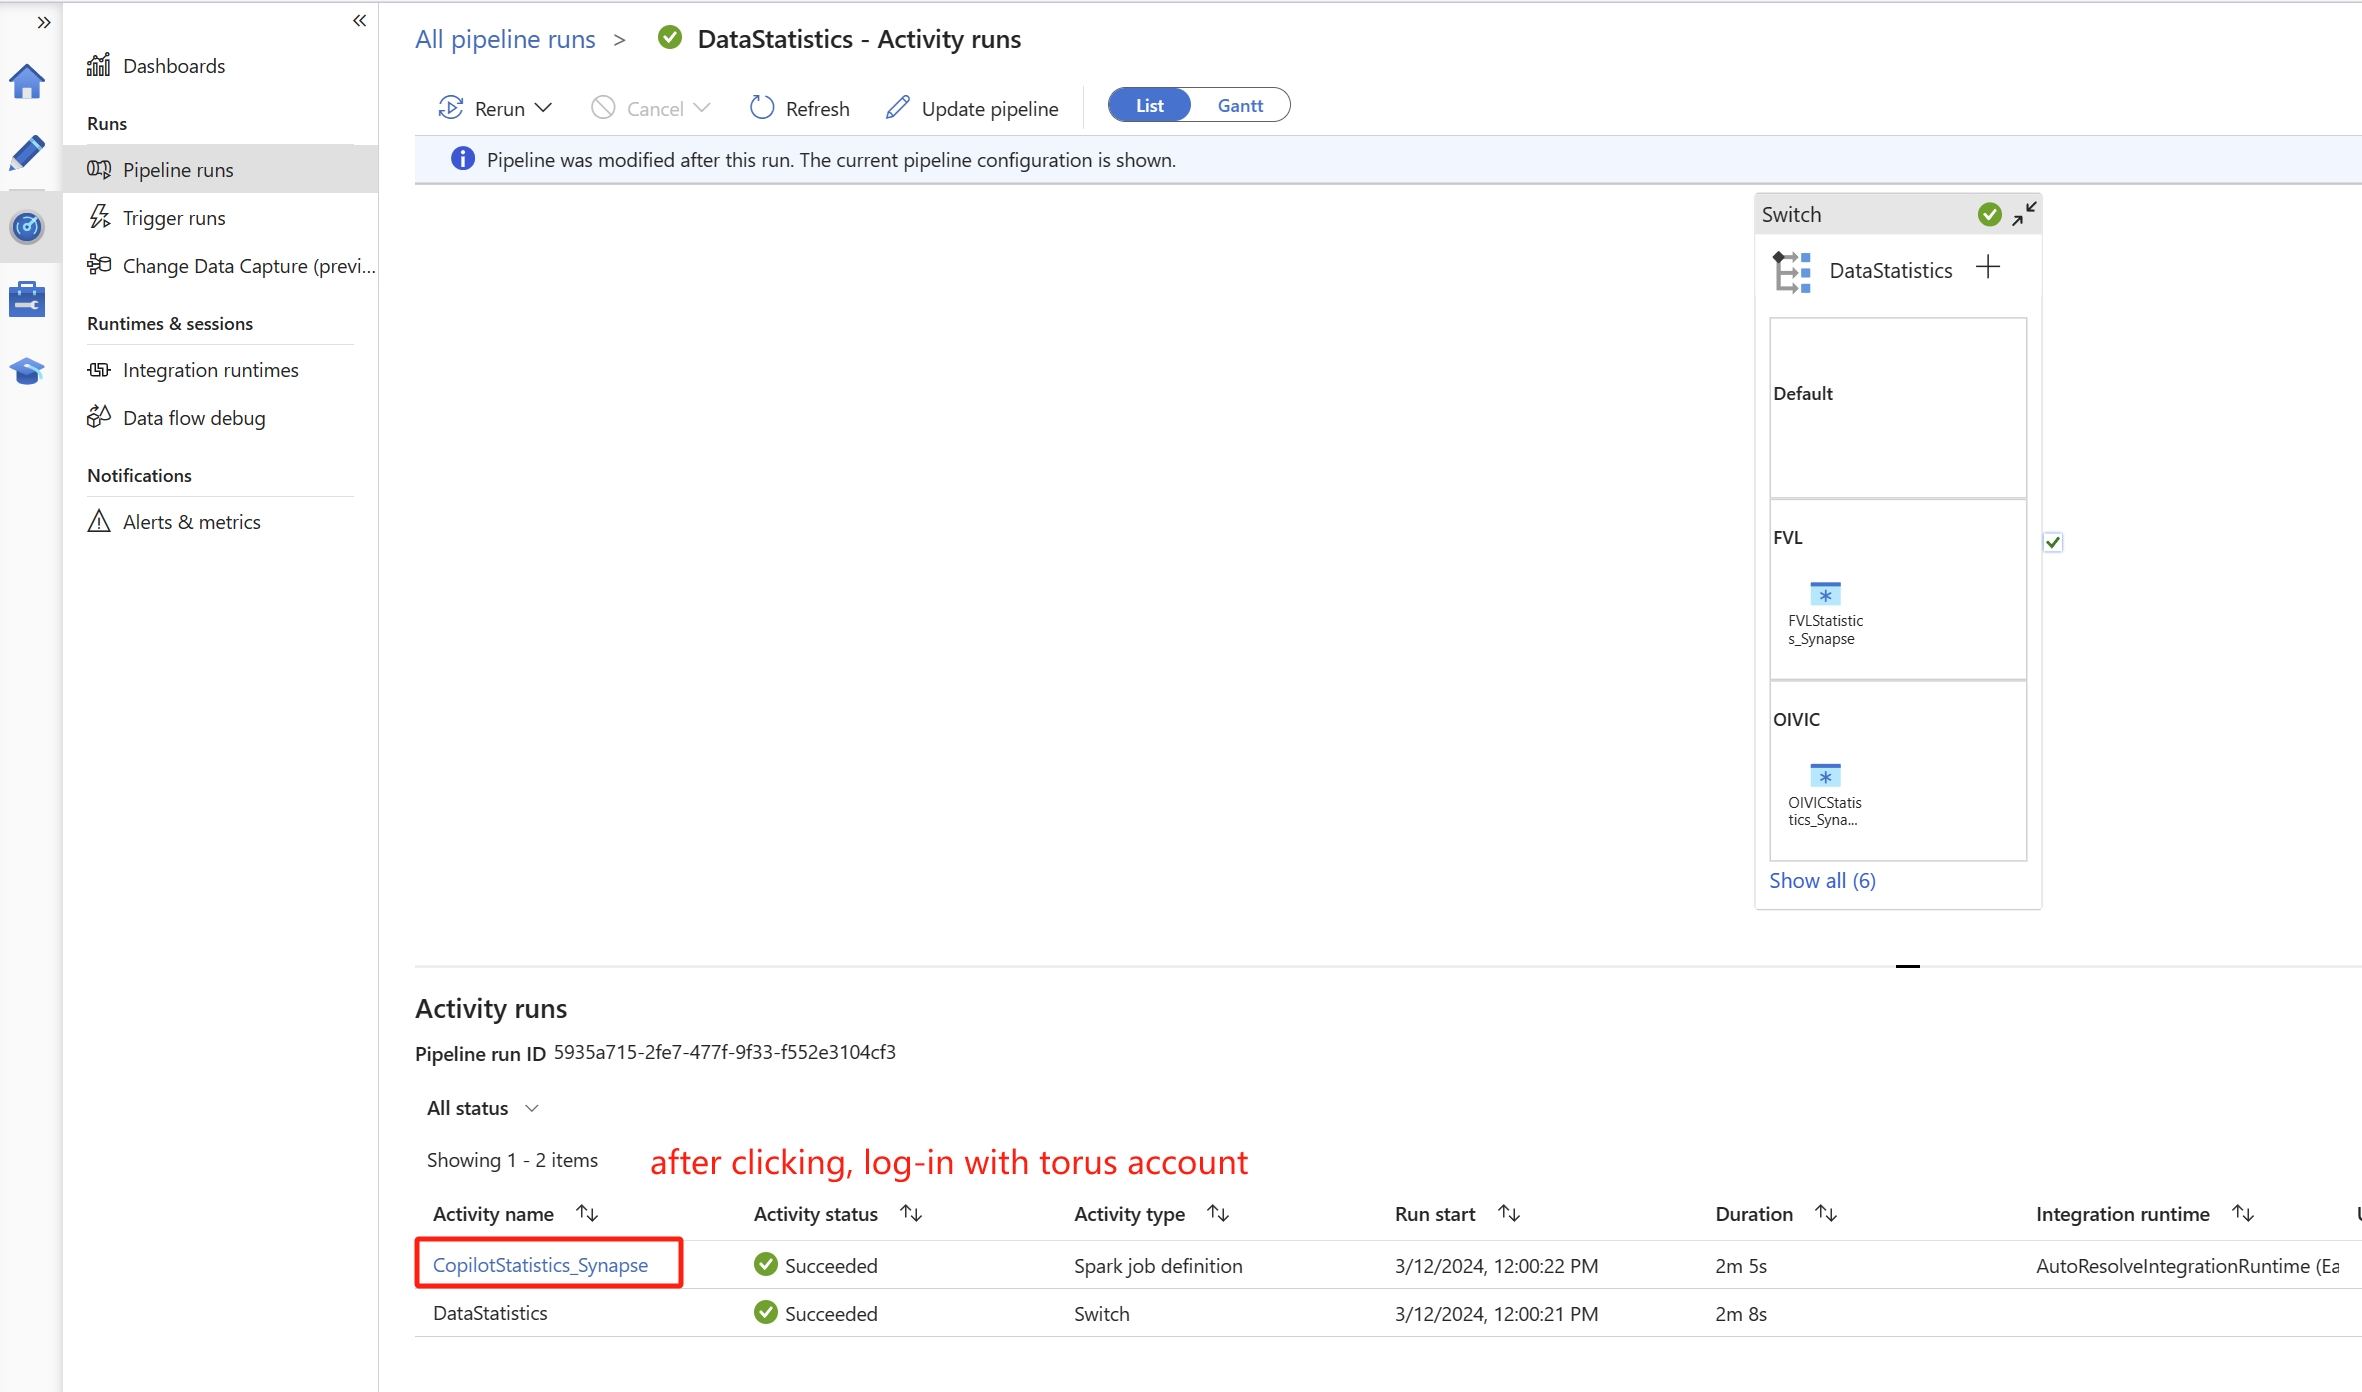Click the blue info icon in banner
This screenshot has height=1392, width=2362.
point(462,159)
